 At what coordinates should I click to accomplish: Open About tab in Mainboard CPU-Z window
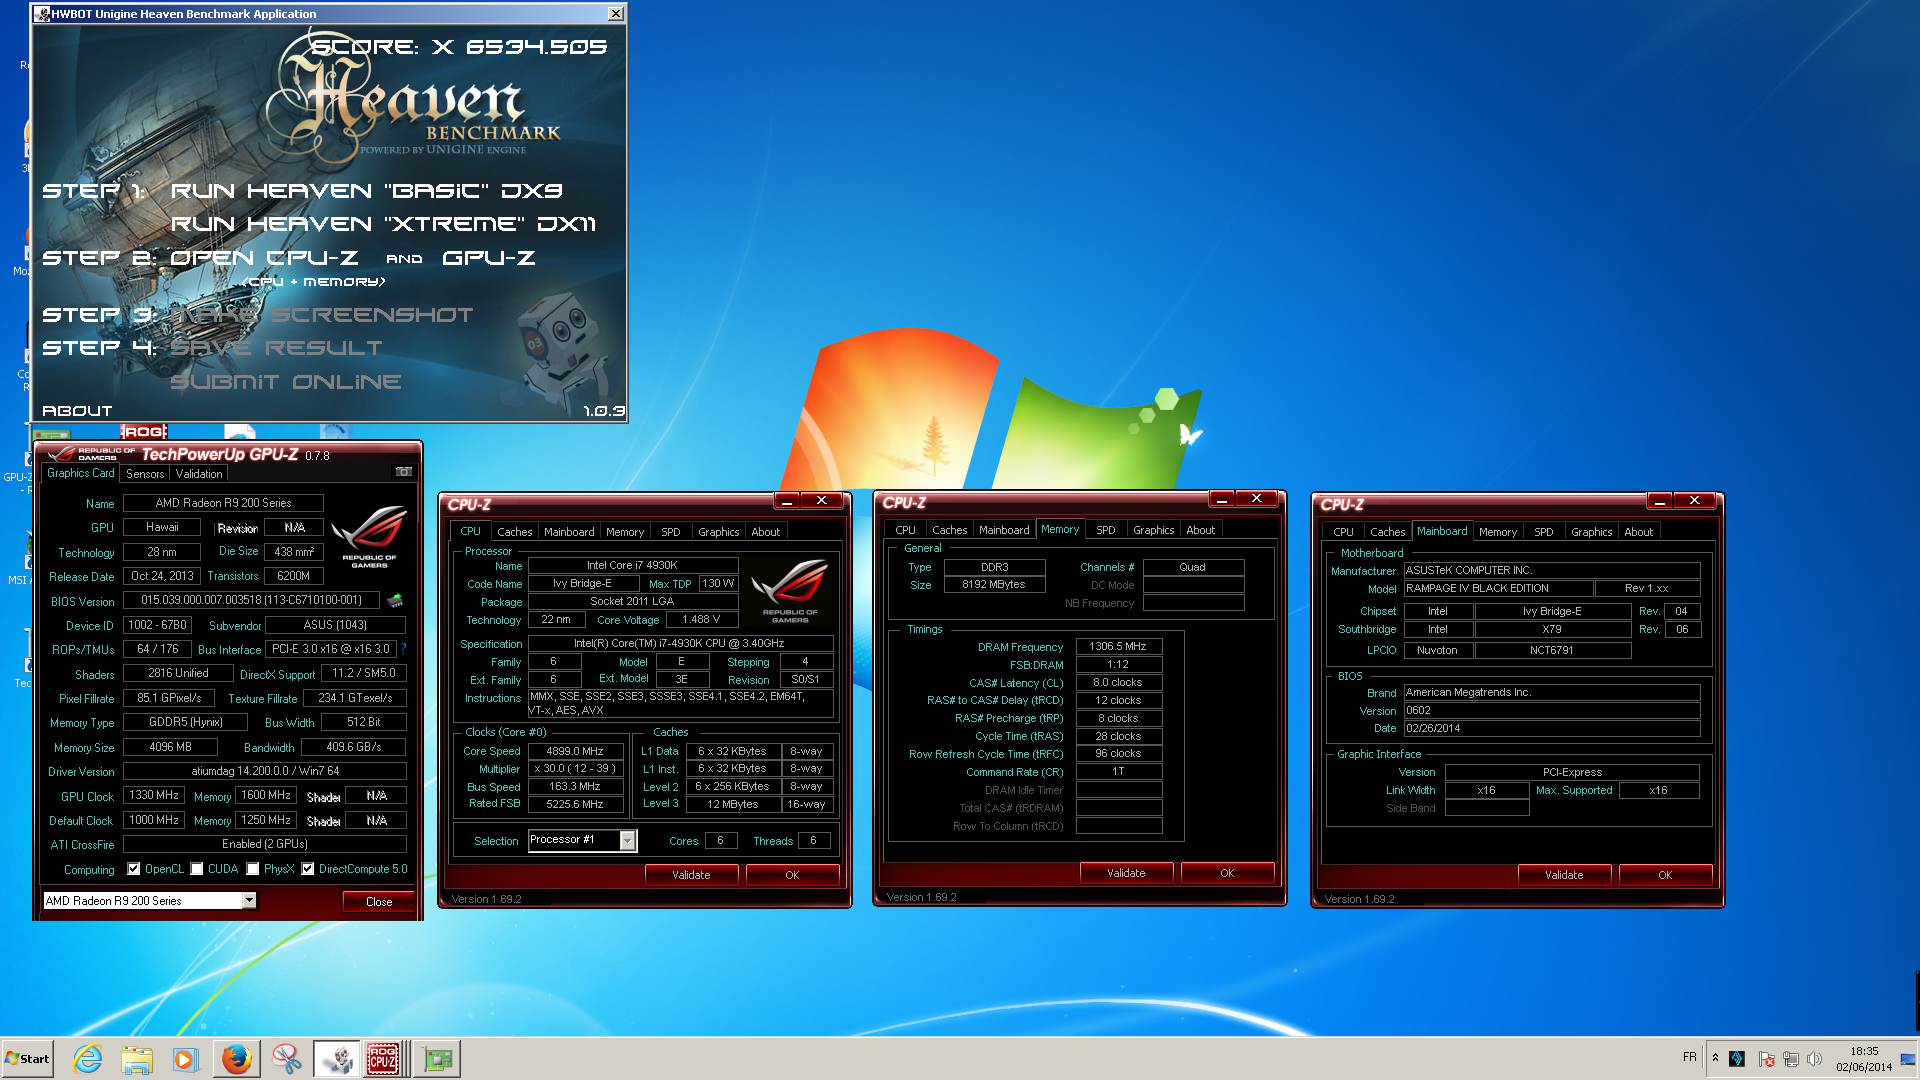pyautogui.click(x=1639, y=532)
